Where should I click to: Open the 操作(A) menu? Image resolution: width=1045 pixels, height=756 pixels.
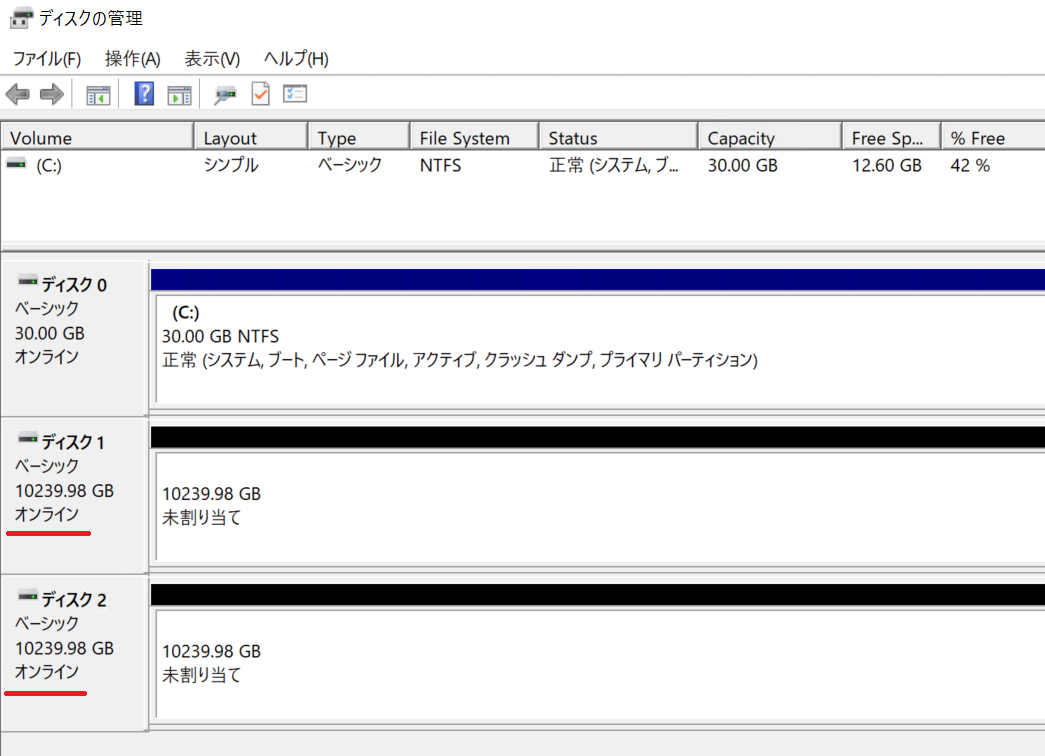tap(133, 59)
